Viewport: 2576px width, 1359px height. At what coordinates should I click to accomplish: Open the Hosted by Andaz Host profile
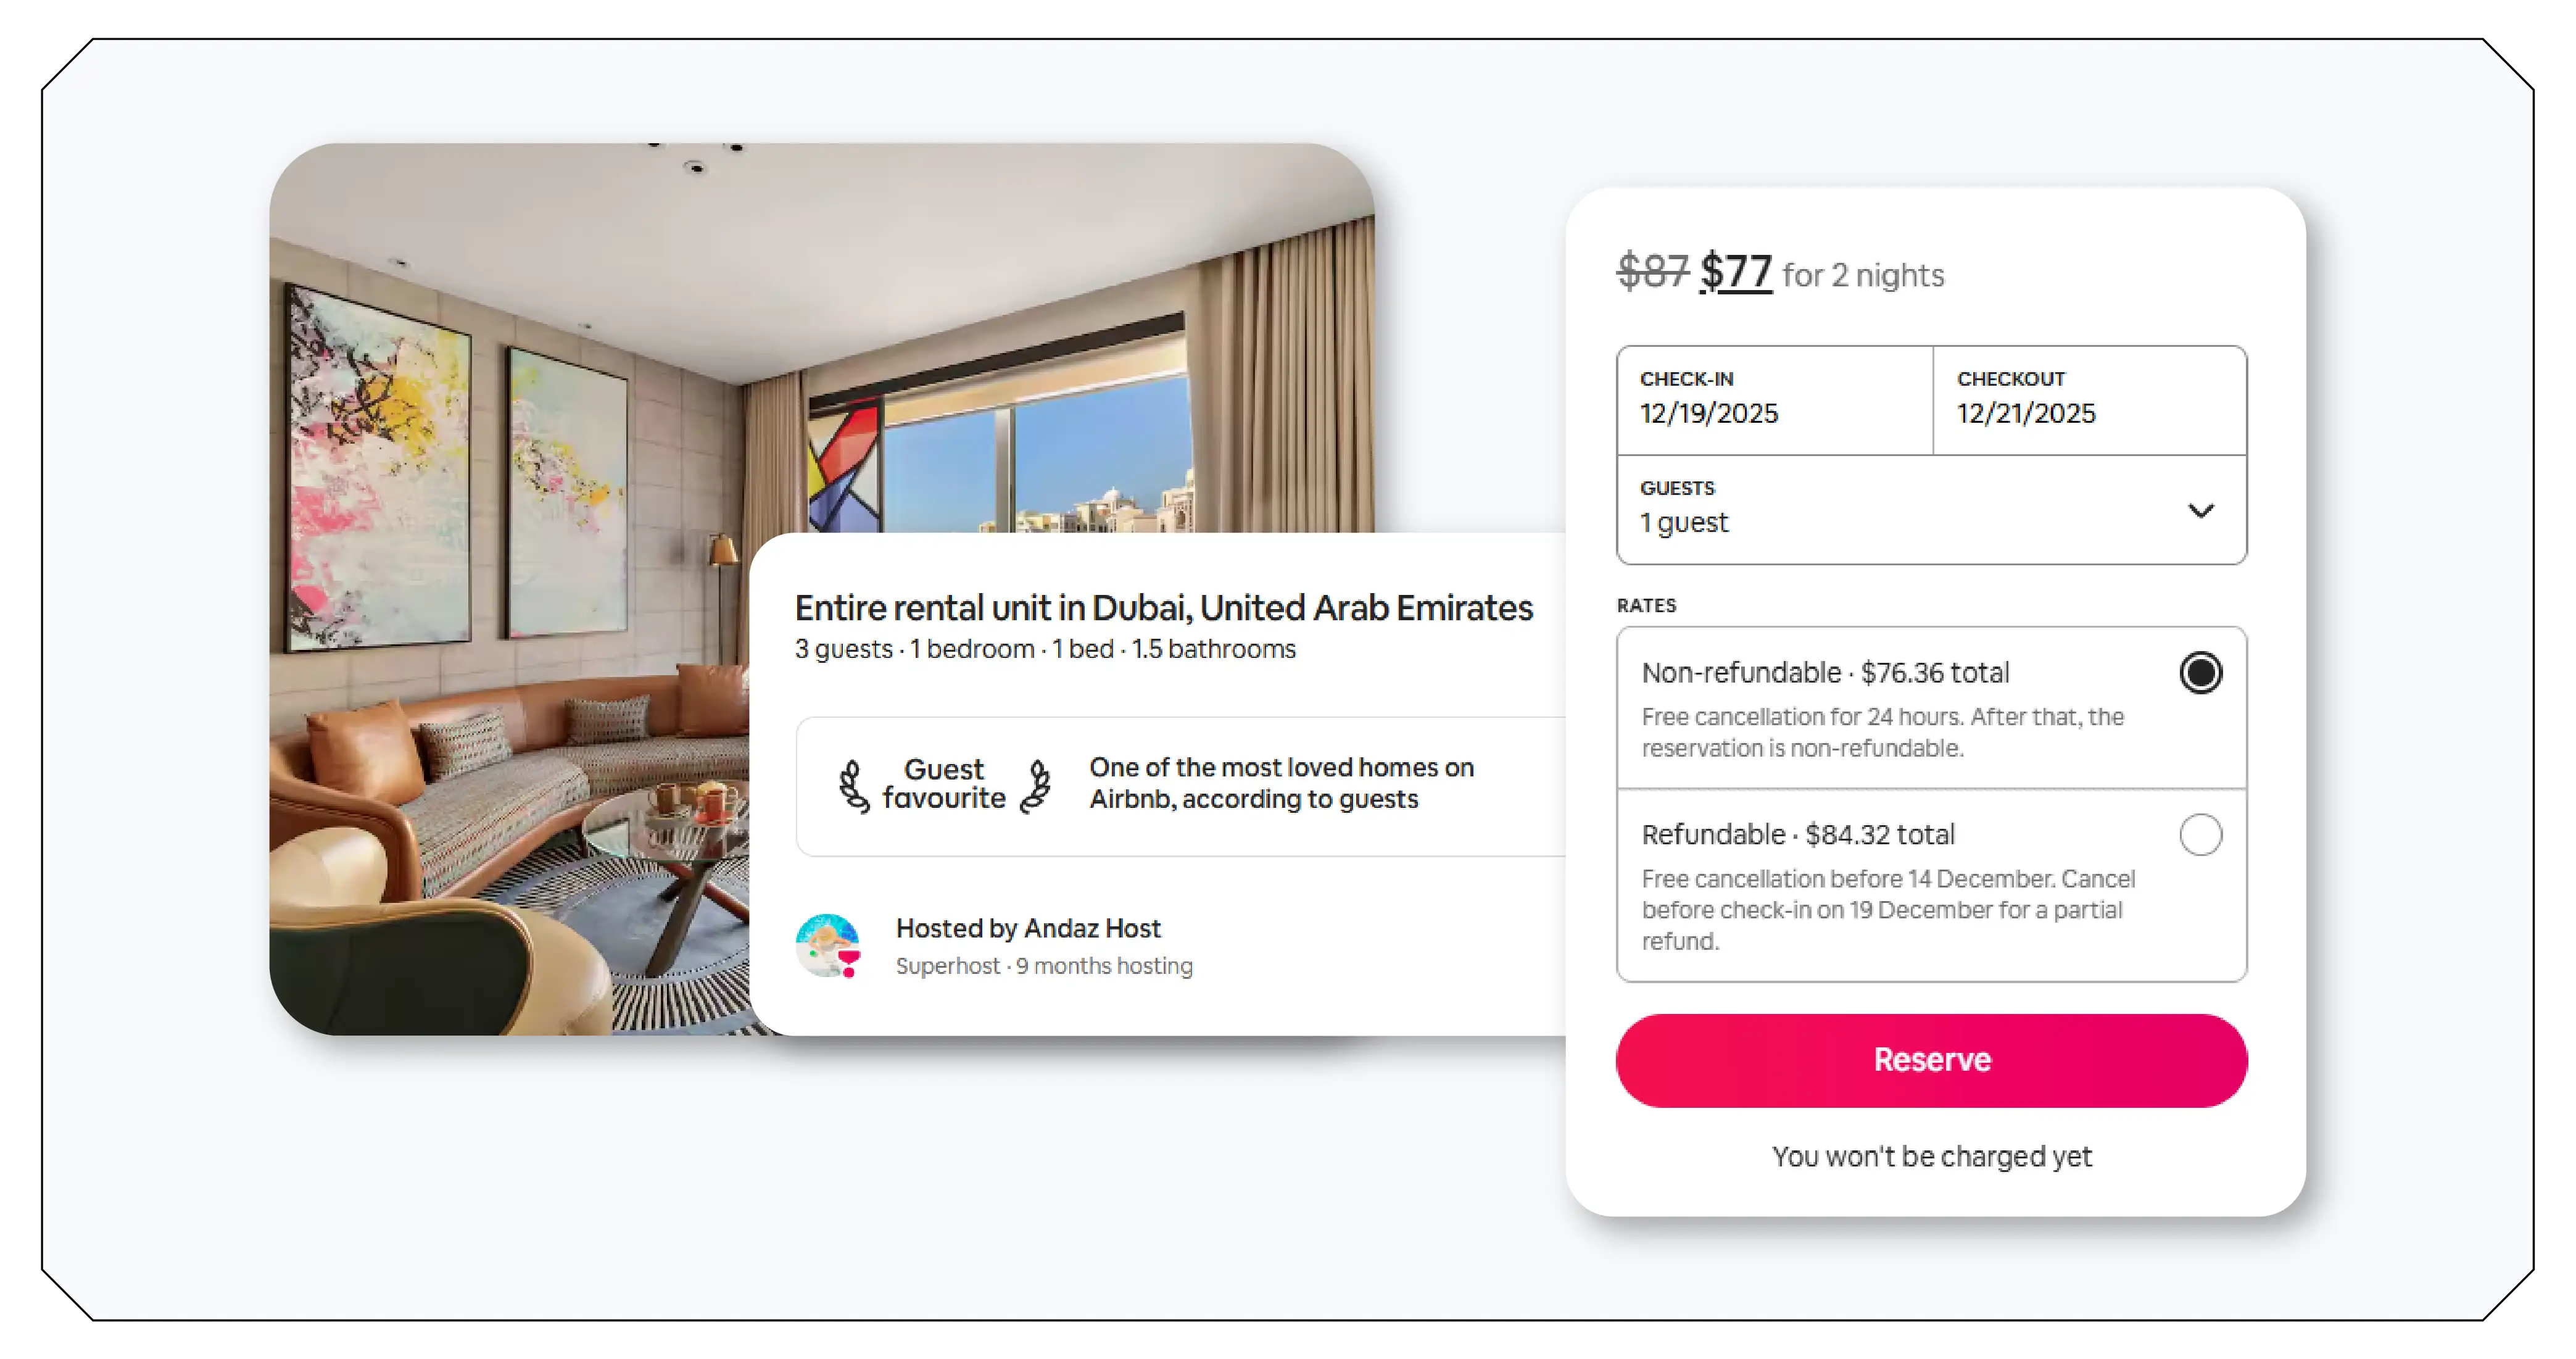pyautogui.click(x=1028, y=928)
